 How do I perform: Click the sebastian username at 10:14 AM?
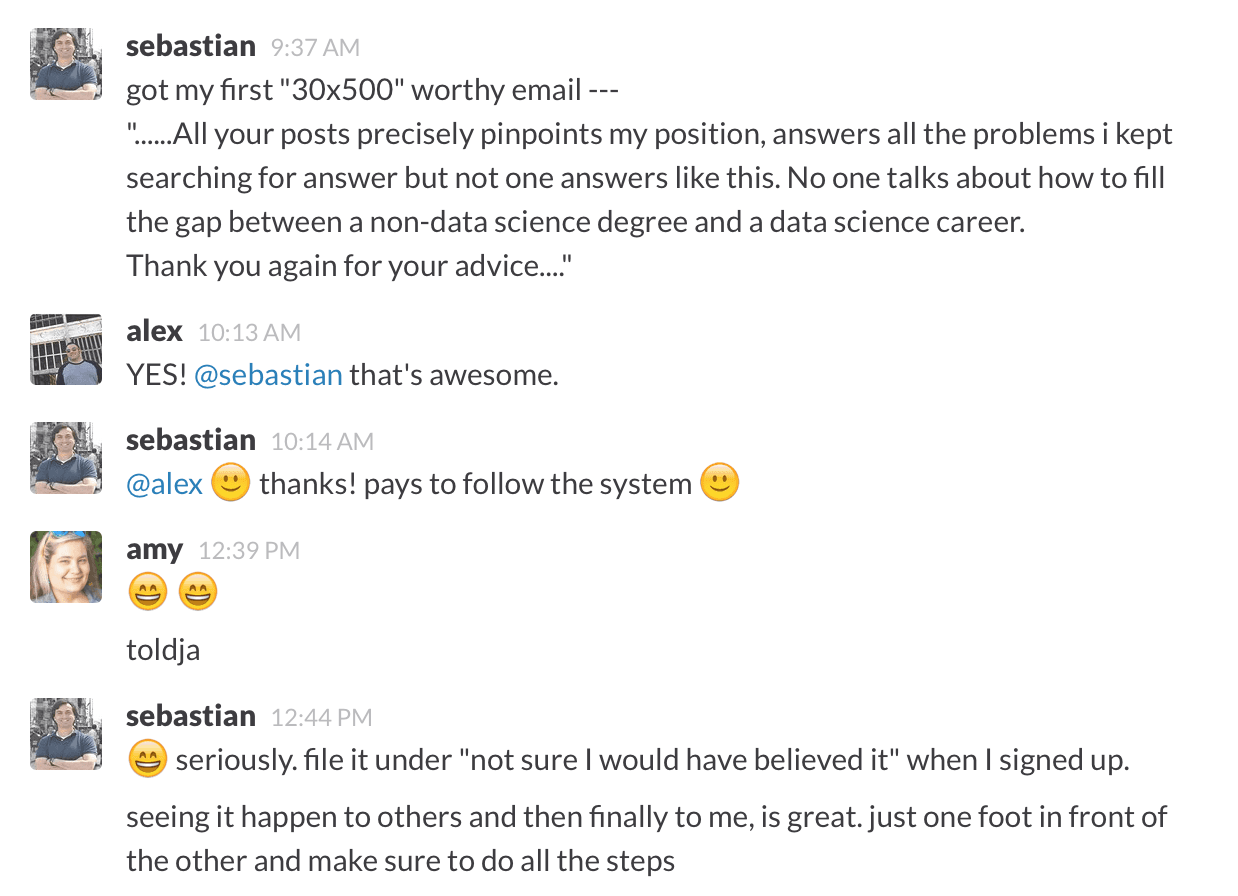point(191,440)
